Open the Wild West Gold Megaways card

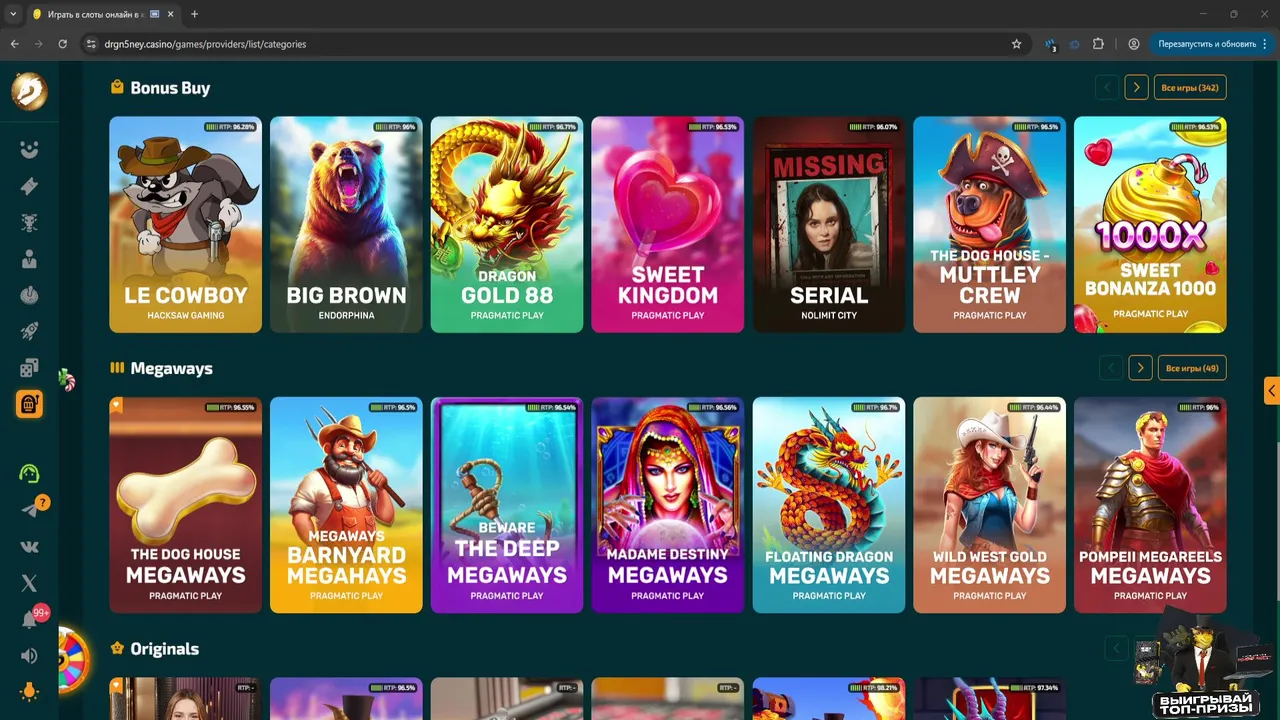pyautogui.click(x=989, y=505)
